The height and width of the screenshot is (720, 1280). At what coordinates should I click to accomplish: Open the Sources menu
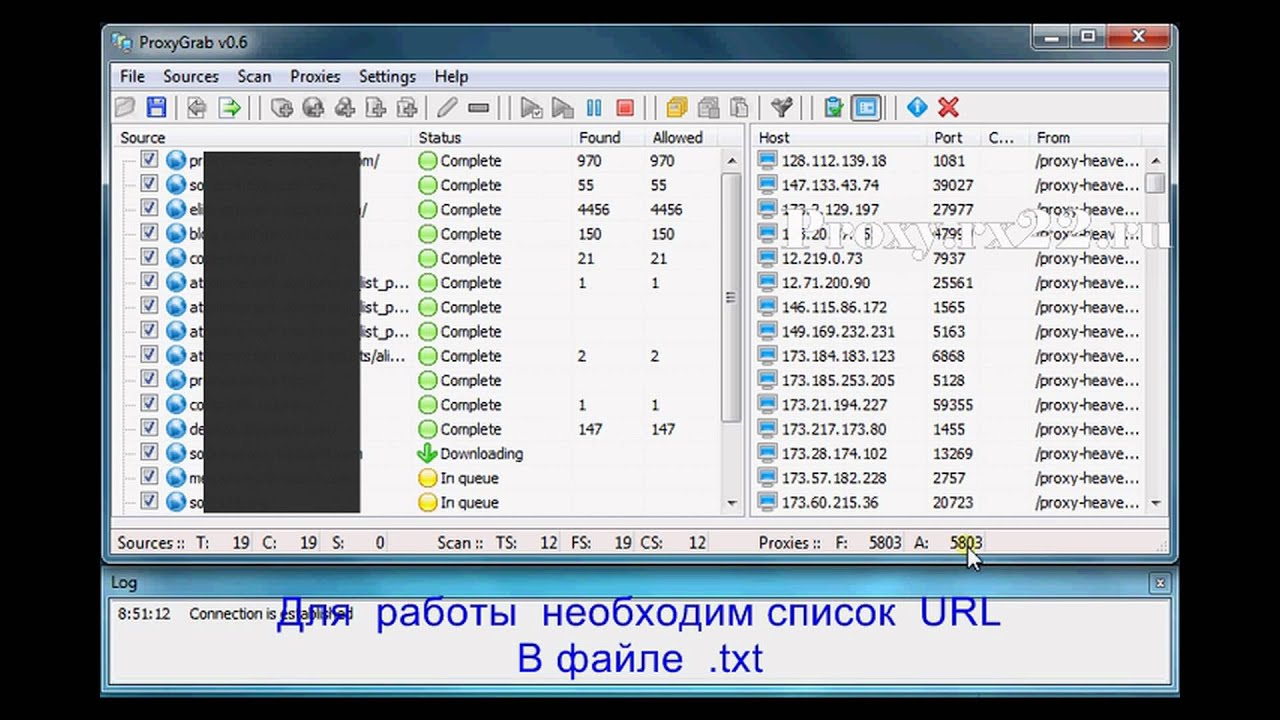tap(191, 76)
